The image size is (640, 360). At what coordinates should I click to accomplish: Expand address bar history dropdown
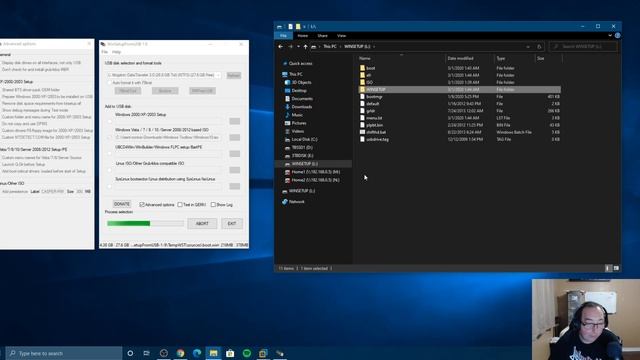click(x=528, y=47)
